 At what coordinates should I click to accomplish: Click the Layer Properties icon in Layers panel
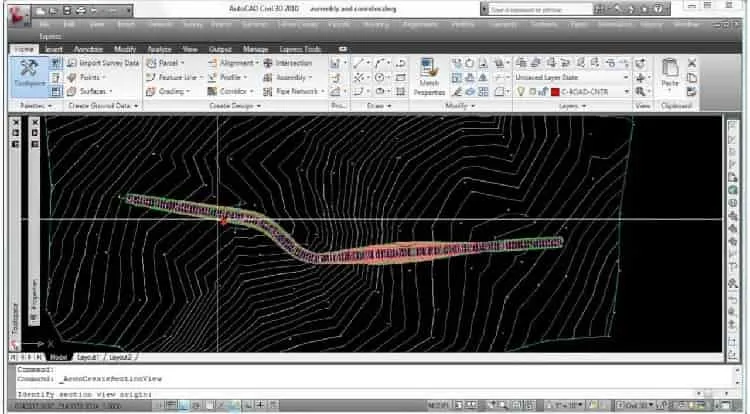[521, 63]
